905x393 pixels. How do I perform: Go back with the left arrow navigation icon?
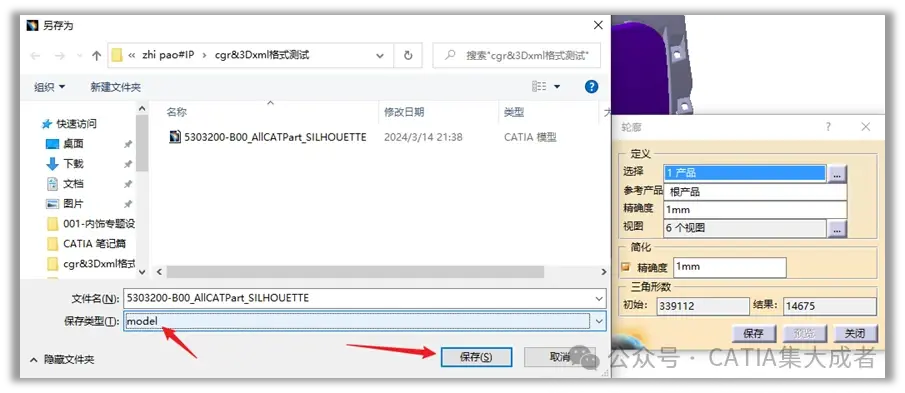click(x=36, y=55)
